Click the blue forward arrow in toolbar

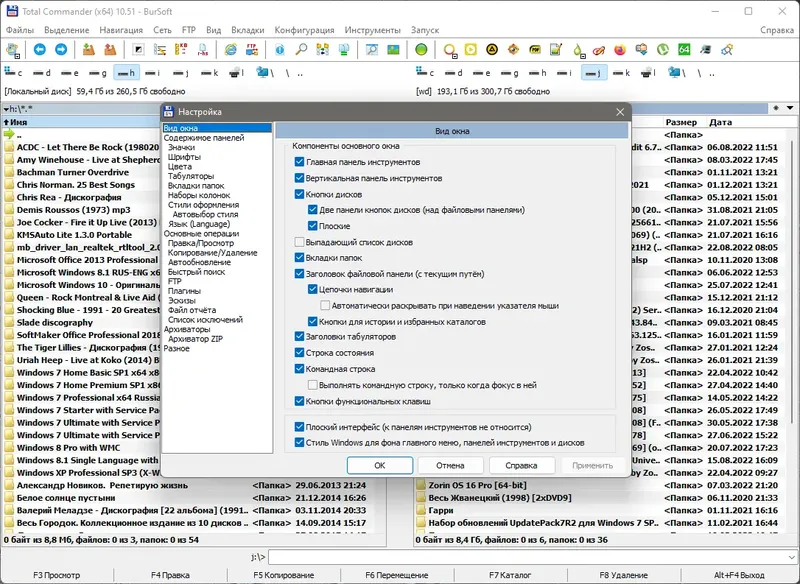(61, 49)
